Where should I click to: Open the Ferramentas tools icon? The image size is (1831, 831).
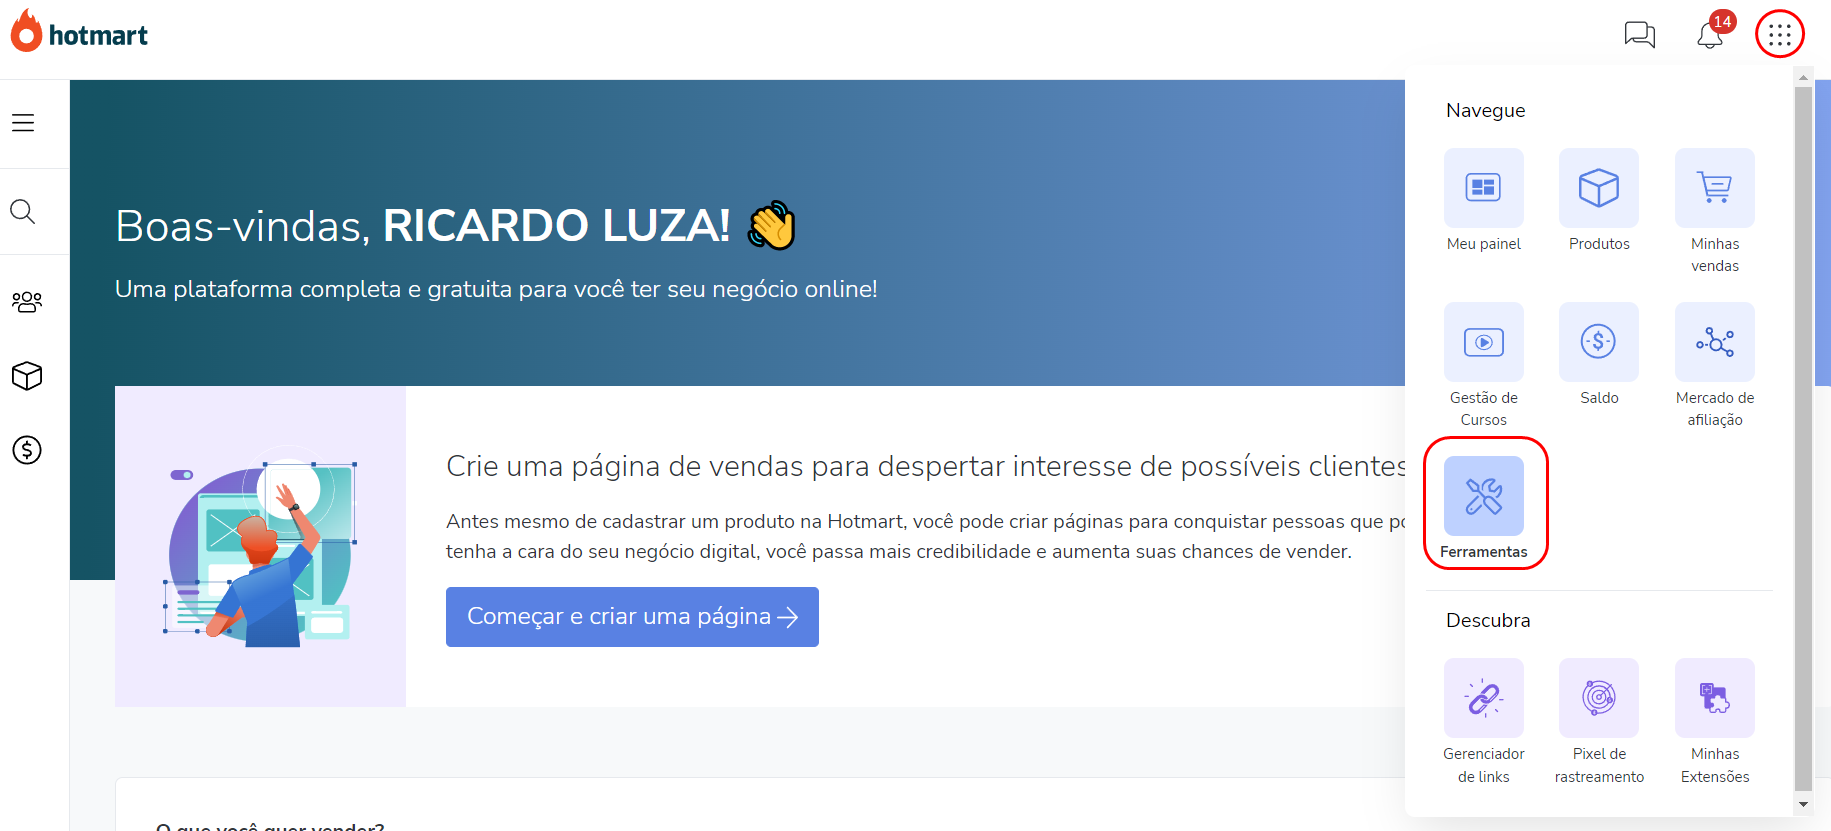tap(1483, 496)
